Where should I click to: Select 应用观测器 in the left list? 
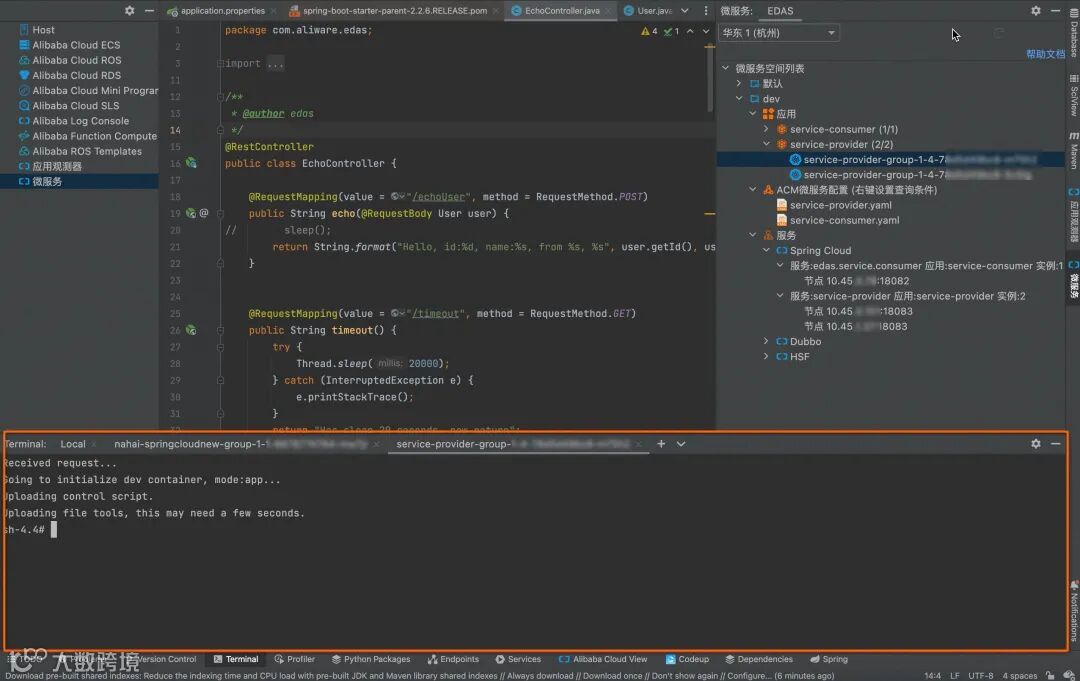(x=56, y=166)
